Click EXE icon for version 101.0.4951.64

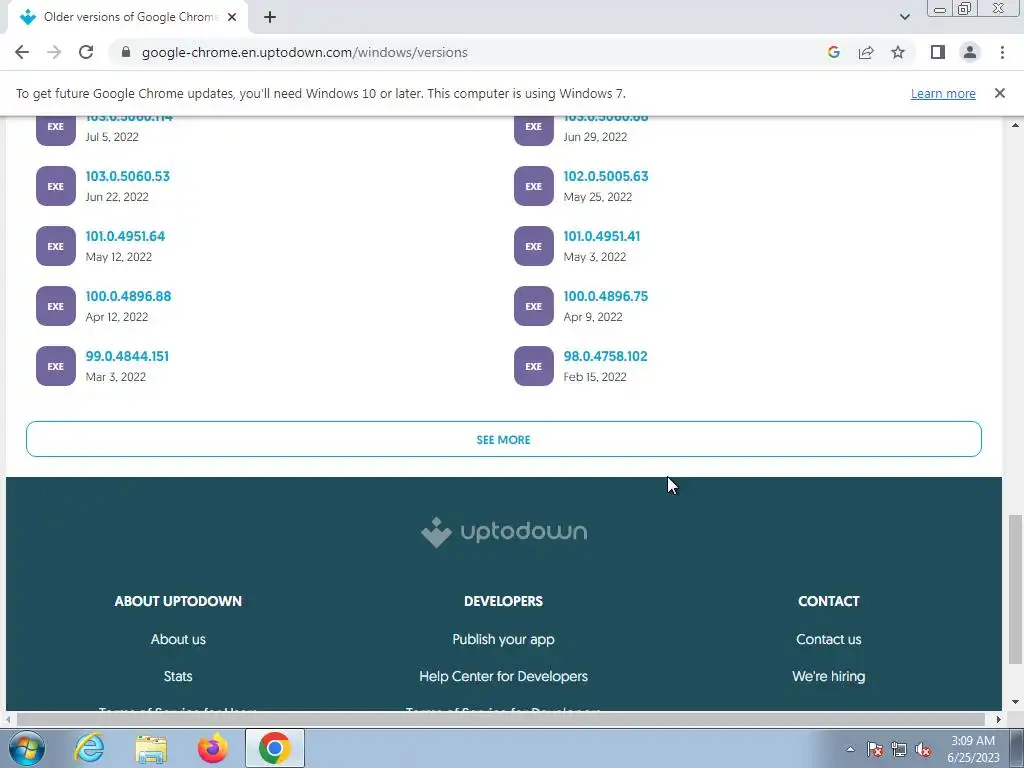click(56, 246)
